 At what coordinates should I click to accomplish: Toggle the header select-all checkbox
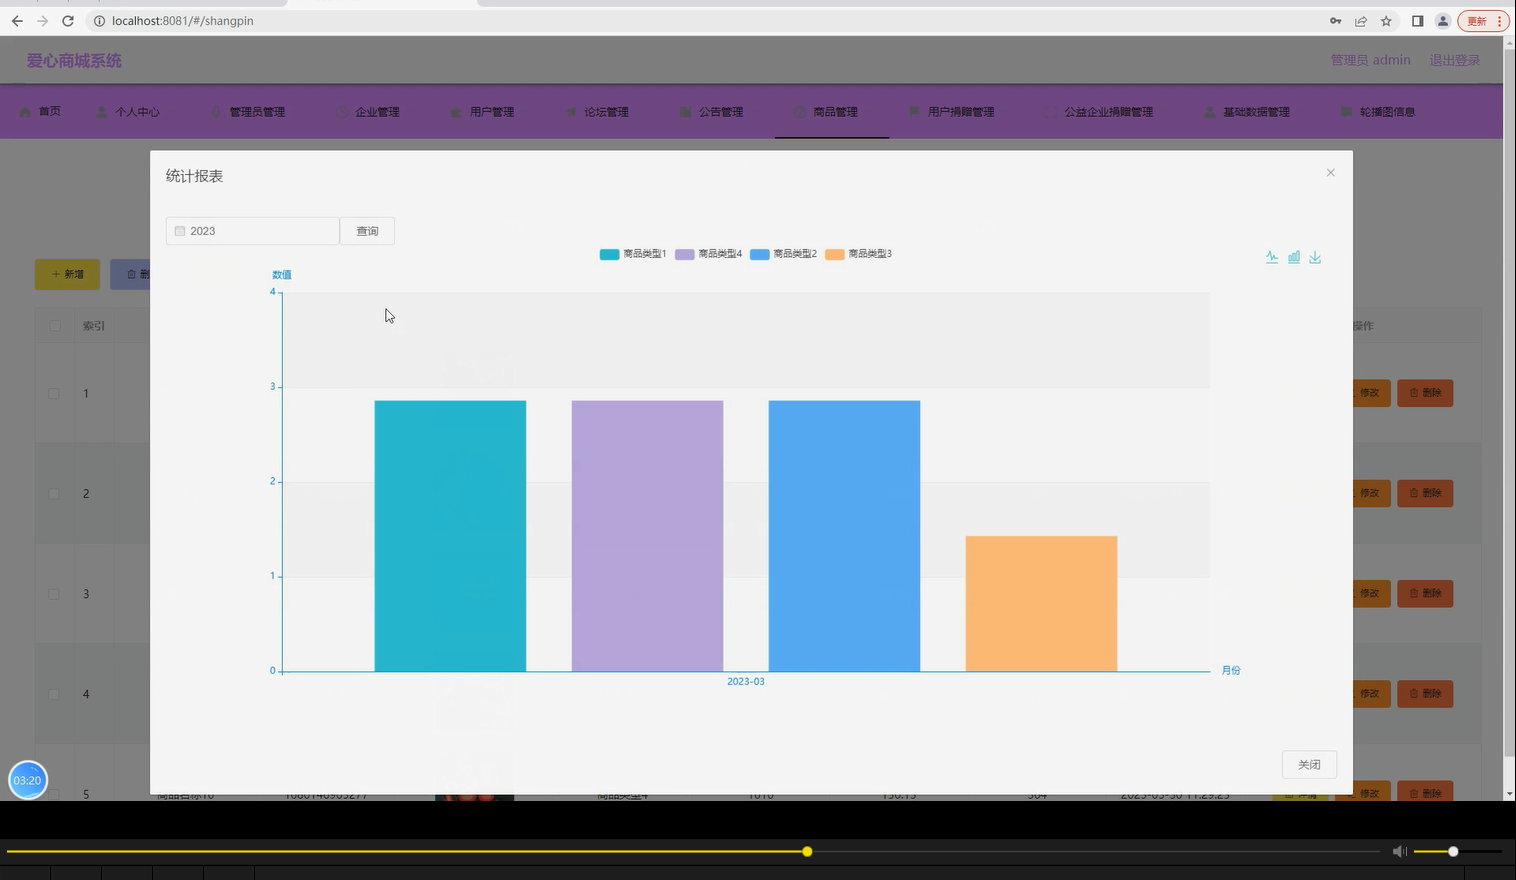click(x=55, y=326)
